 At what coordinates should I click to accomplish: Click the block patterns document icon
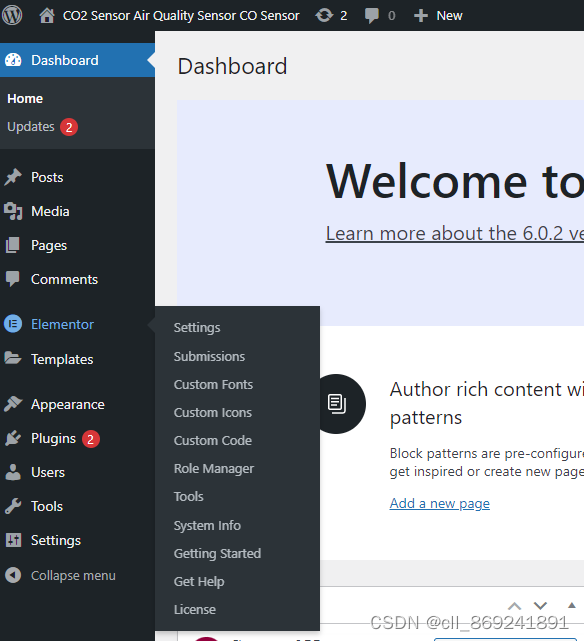click(x=337, y=404)
